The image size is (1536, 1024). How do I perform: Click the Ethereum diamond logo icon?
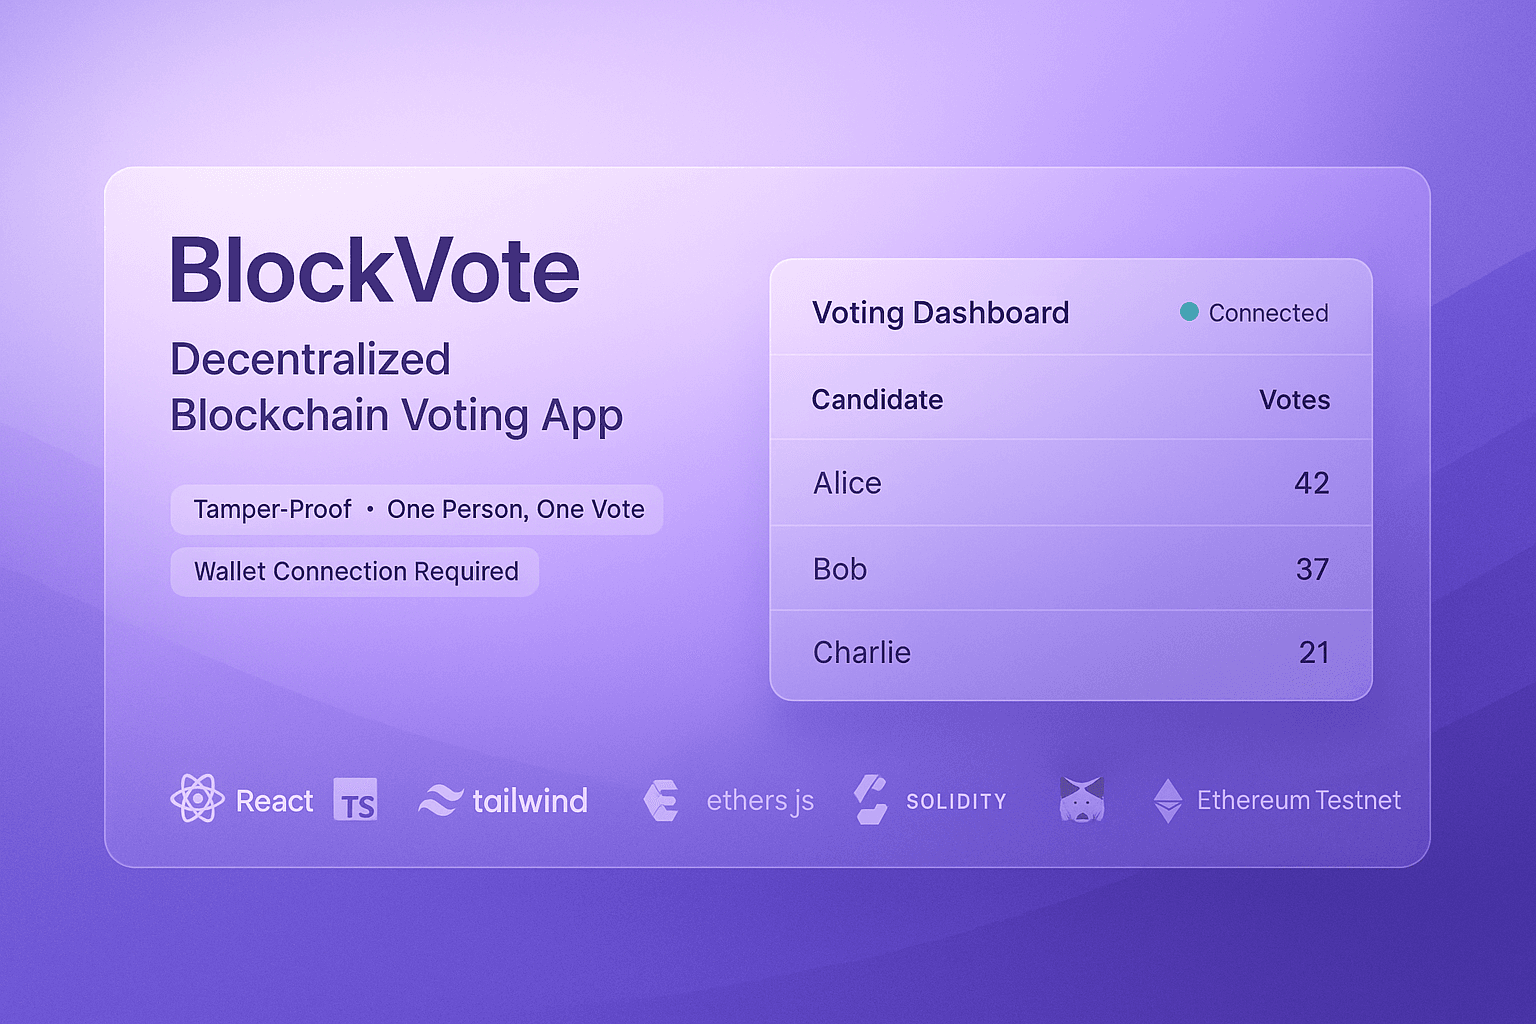1167,800
